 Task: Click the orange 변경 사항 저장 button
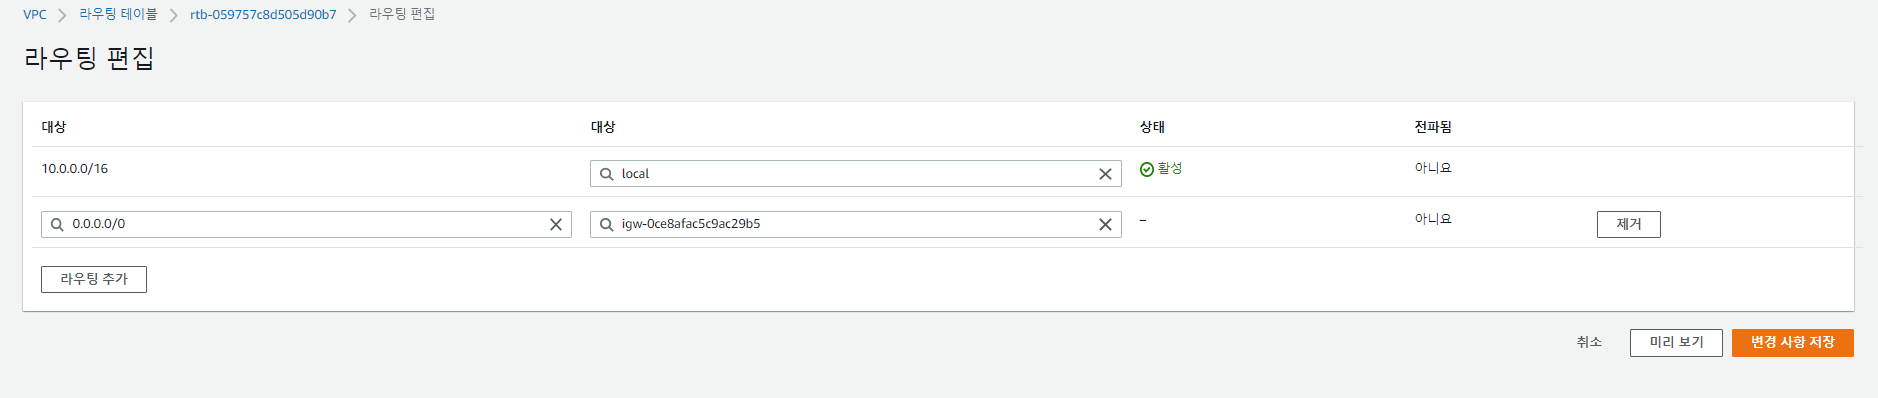click(1793, 342)
